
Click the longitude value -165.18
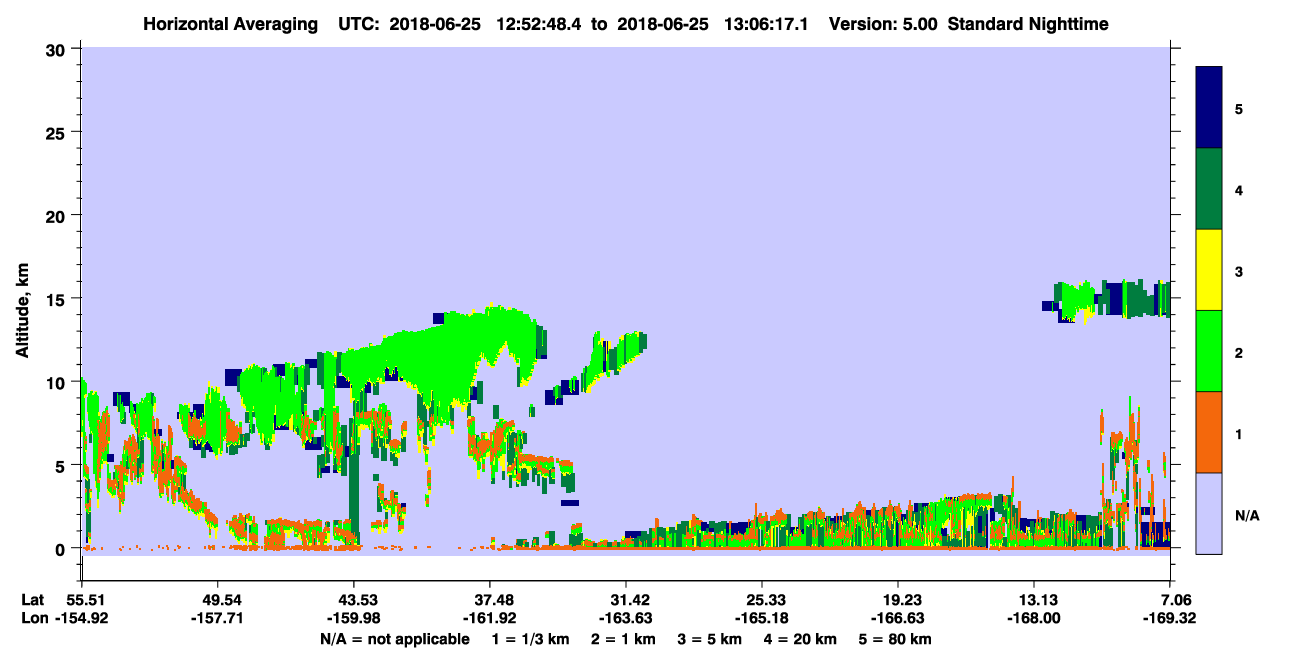(x=761, y=618)
